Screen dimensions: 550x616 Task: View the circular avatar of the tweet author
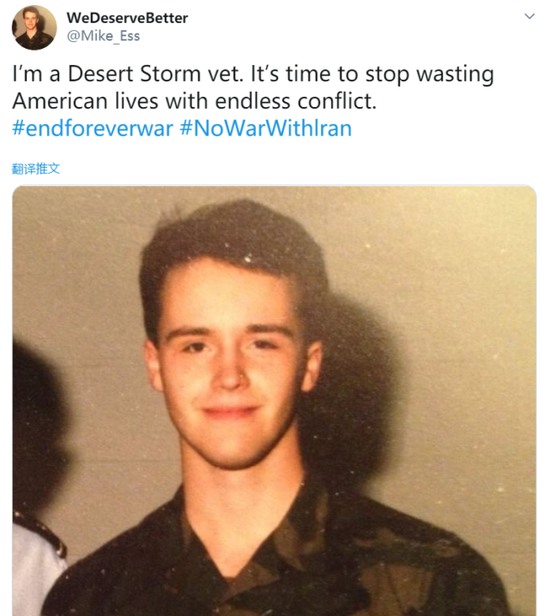tap(34, 28)
